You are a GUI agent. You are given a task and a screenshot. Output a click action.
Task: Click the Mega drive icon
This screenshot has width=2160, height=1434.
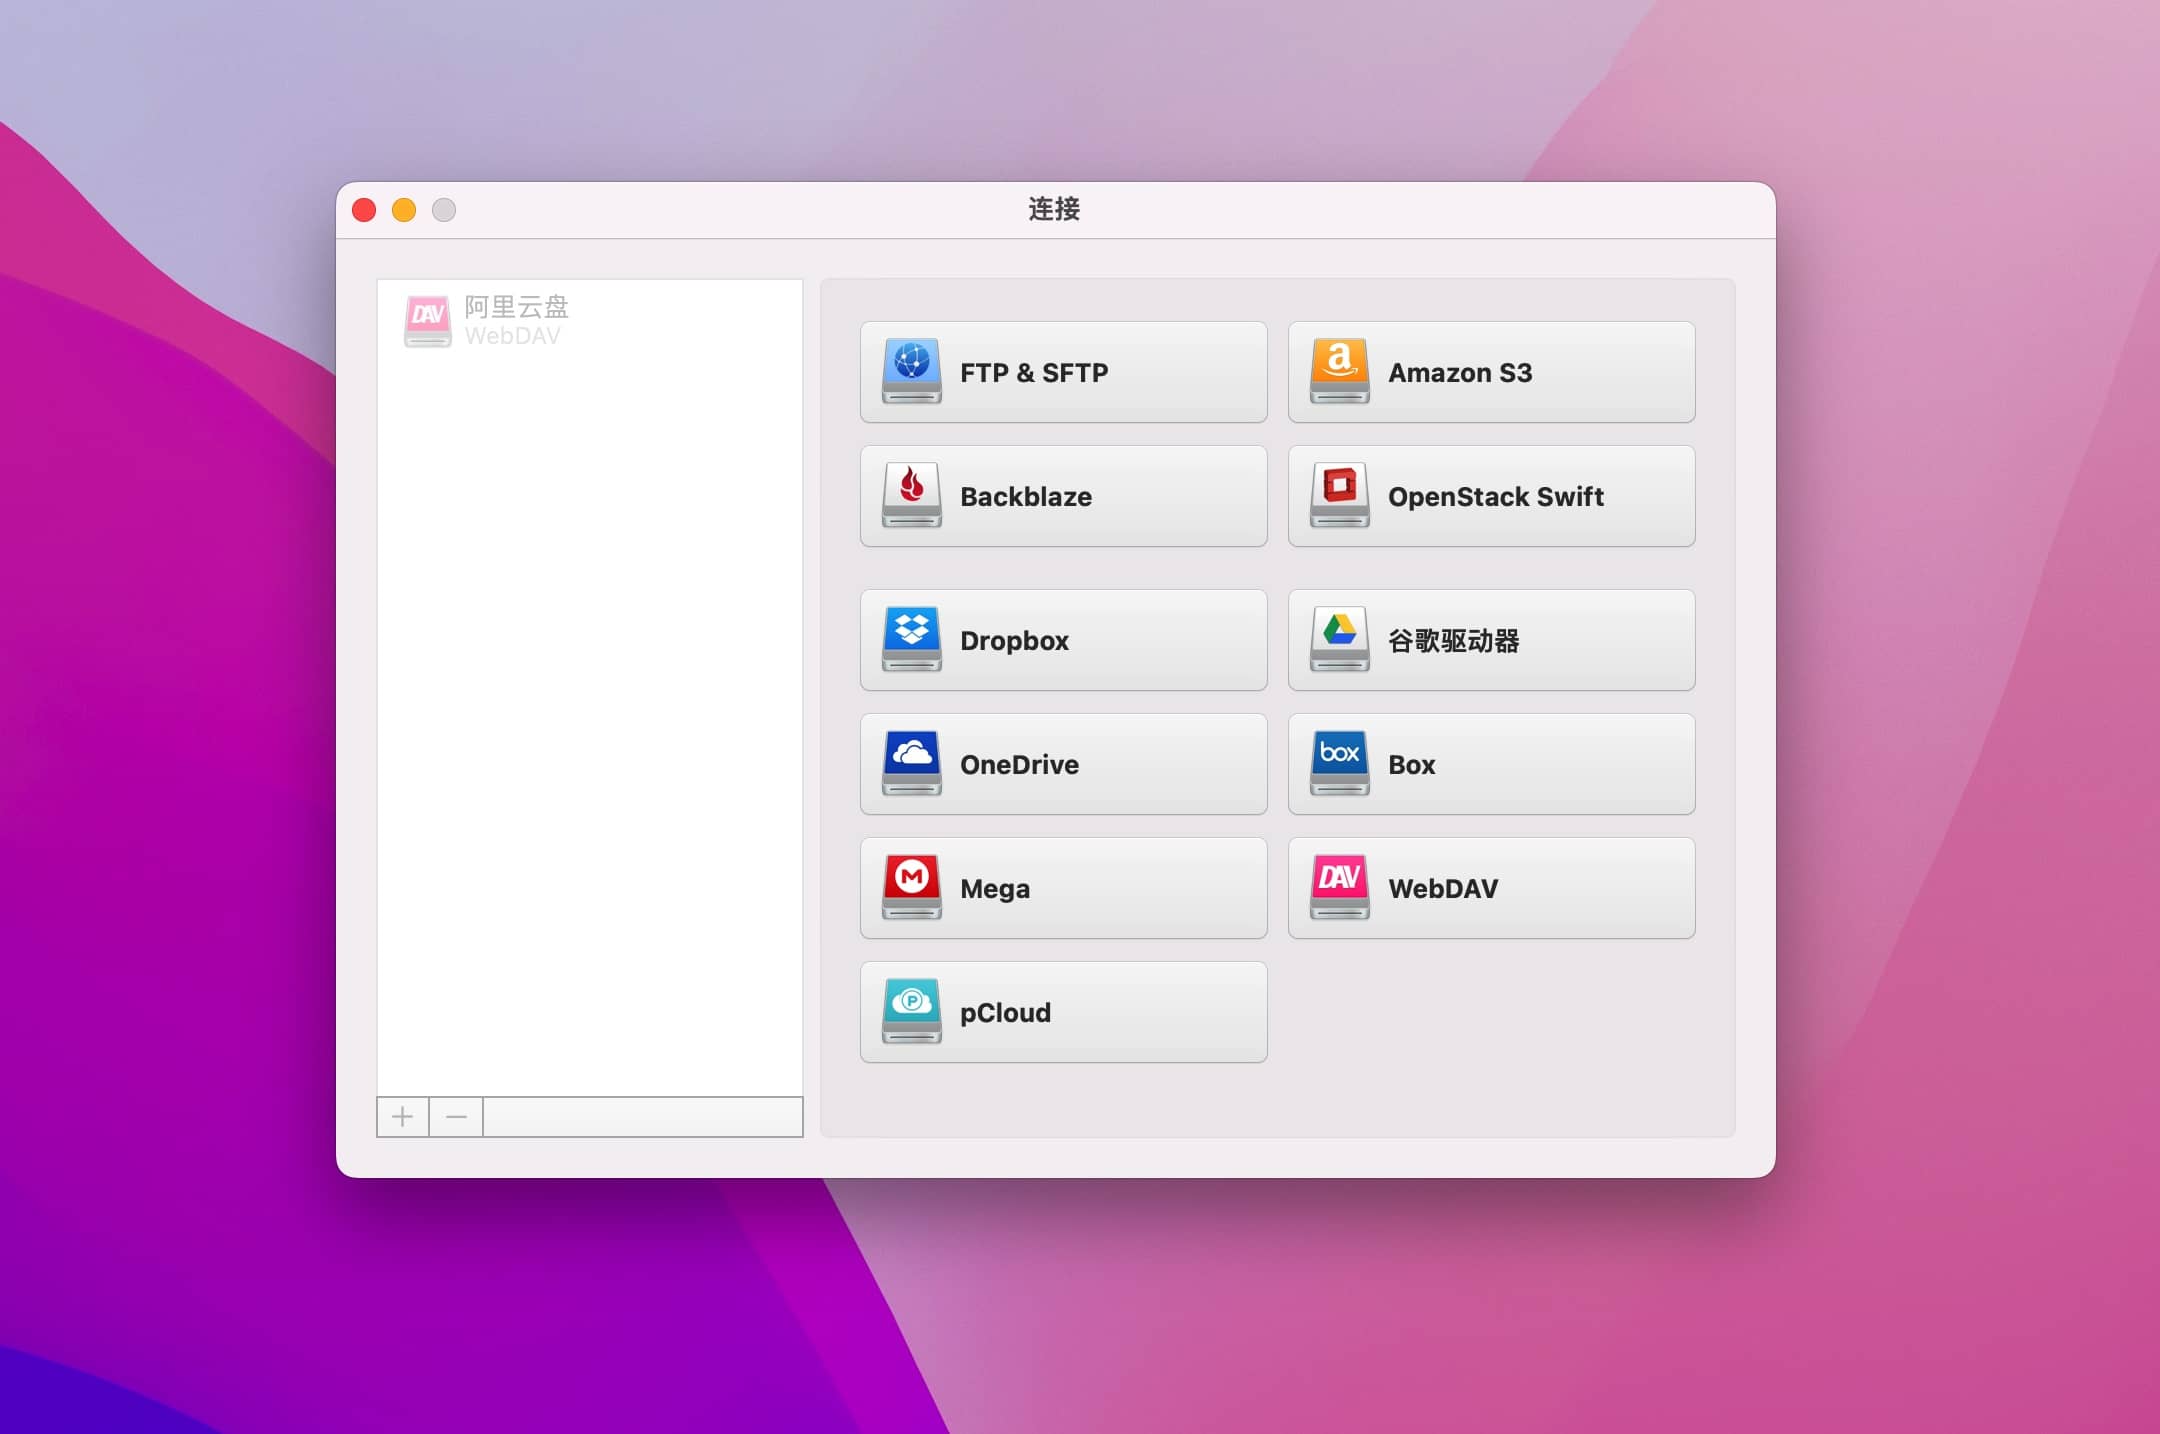911,887
